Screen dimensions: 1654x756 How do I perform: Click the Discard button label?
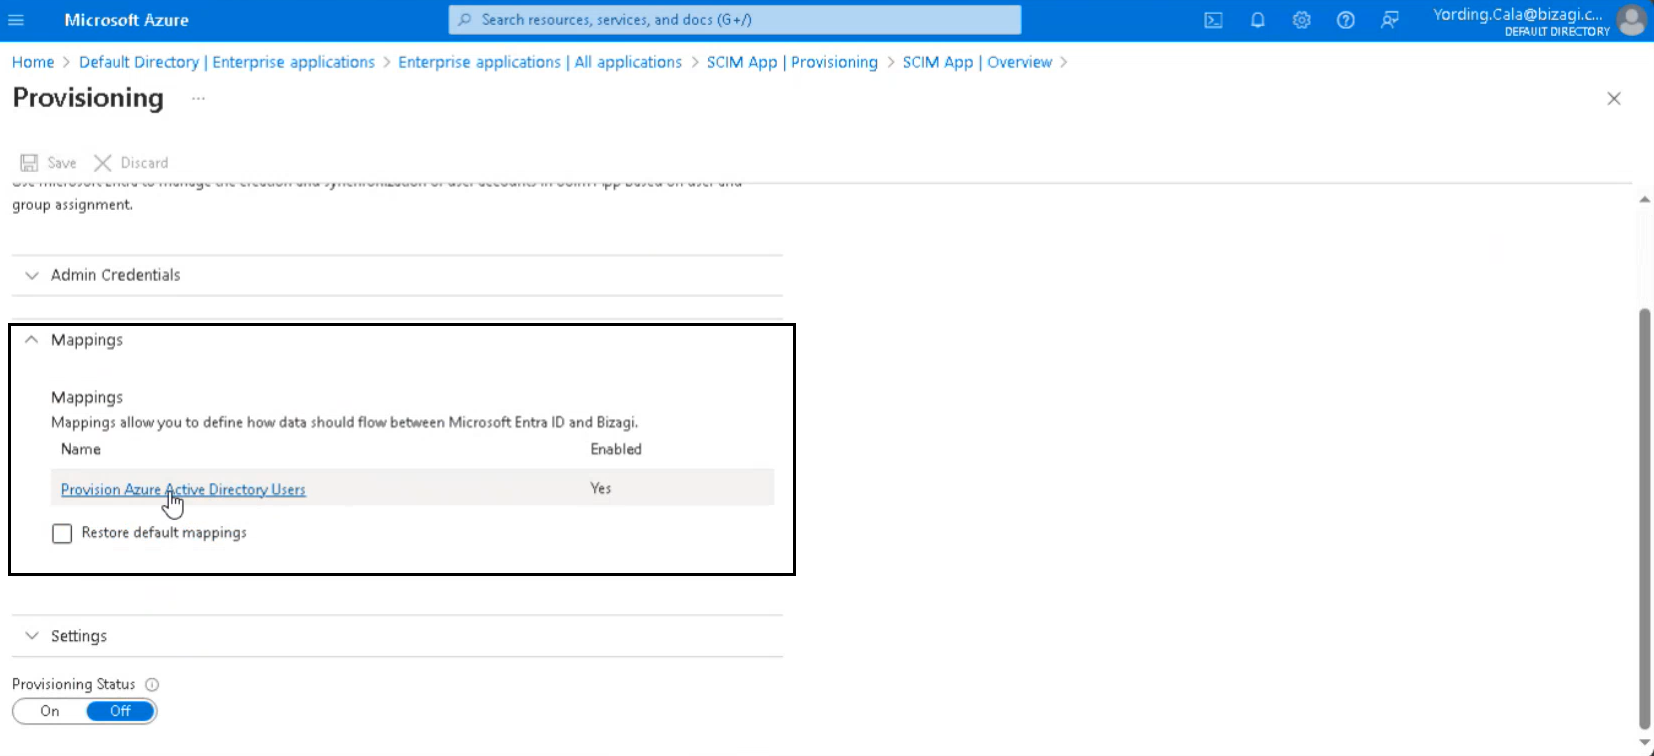tap(144, 163)
